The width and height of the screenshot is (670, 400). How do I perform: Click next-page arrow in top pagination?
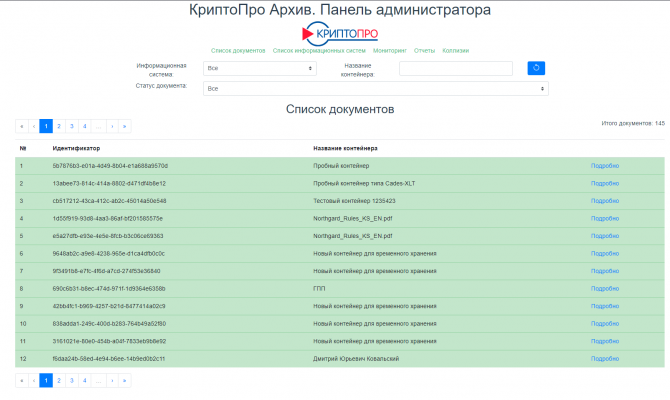click(x=112, y=126)
